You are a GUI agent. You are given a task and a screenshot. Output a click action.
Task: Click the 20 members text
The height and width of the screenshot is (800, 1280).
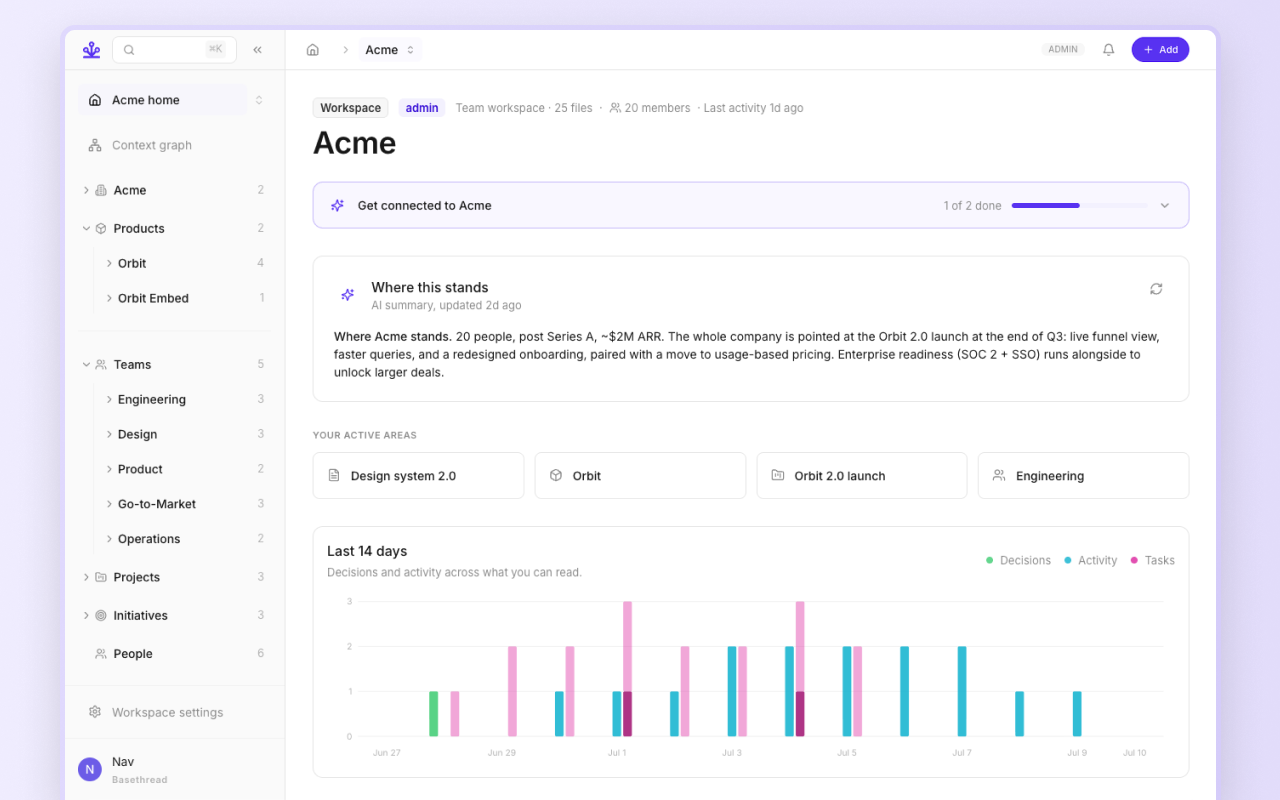click(x=657, y=108)
